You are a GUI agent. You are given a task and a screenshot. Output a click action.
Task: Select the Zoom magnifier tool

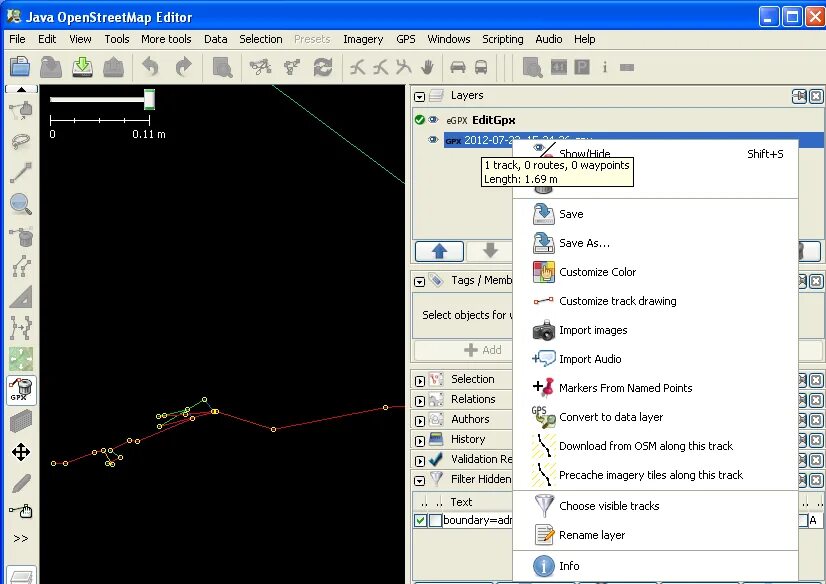tap(21, 204)
